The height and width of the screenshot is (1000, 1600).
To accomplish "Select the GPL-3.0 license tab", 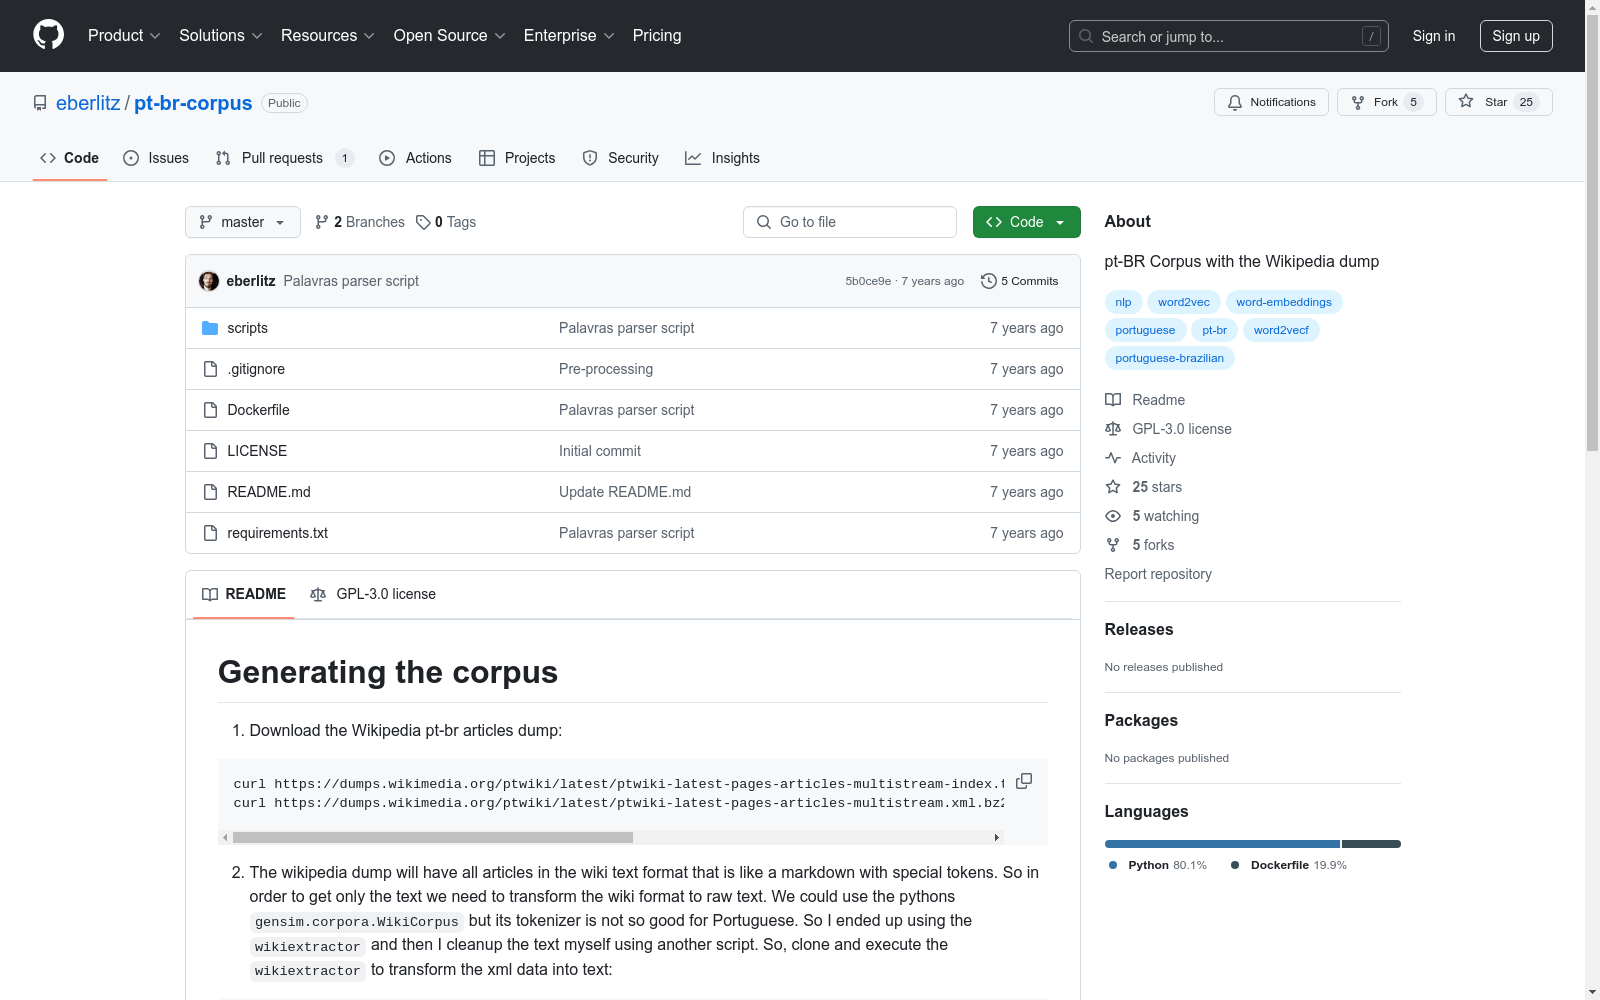I will point(373,594).
